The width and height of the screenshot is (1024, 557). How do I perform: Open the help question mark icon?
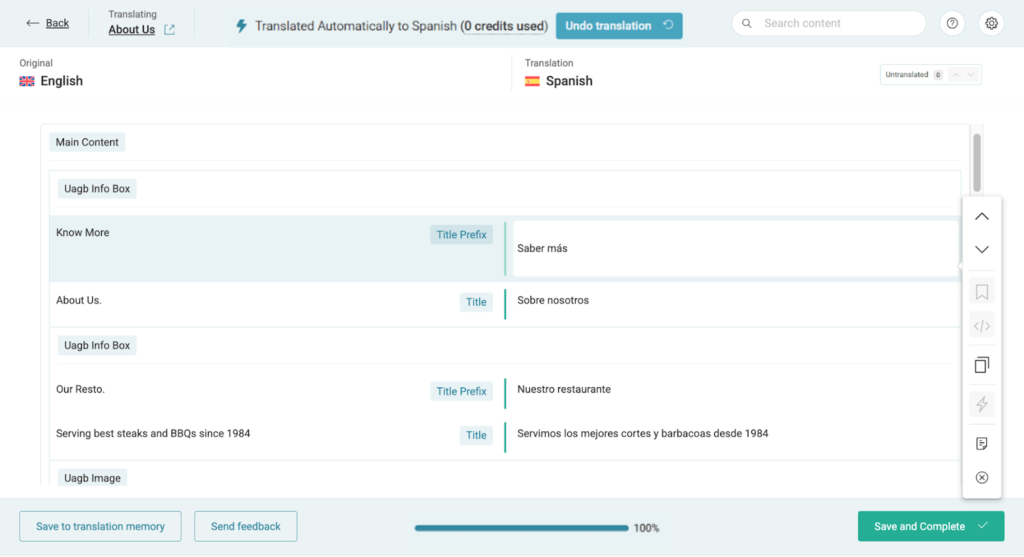[x=953, y=24]
